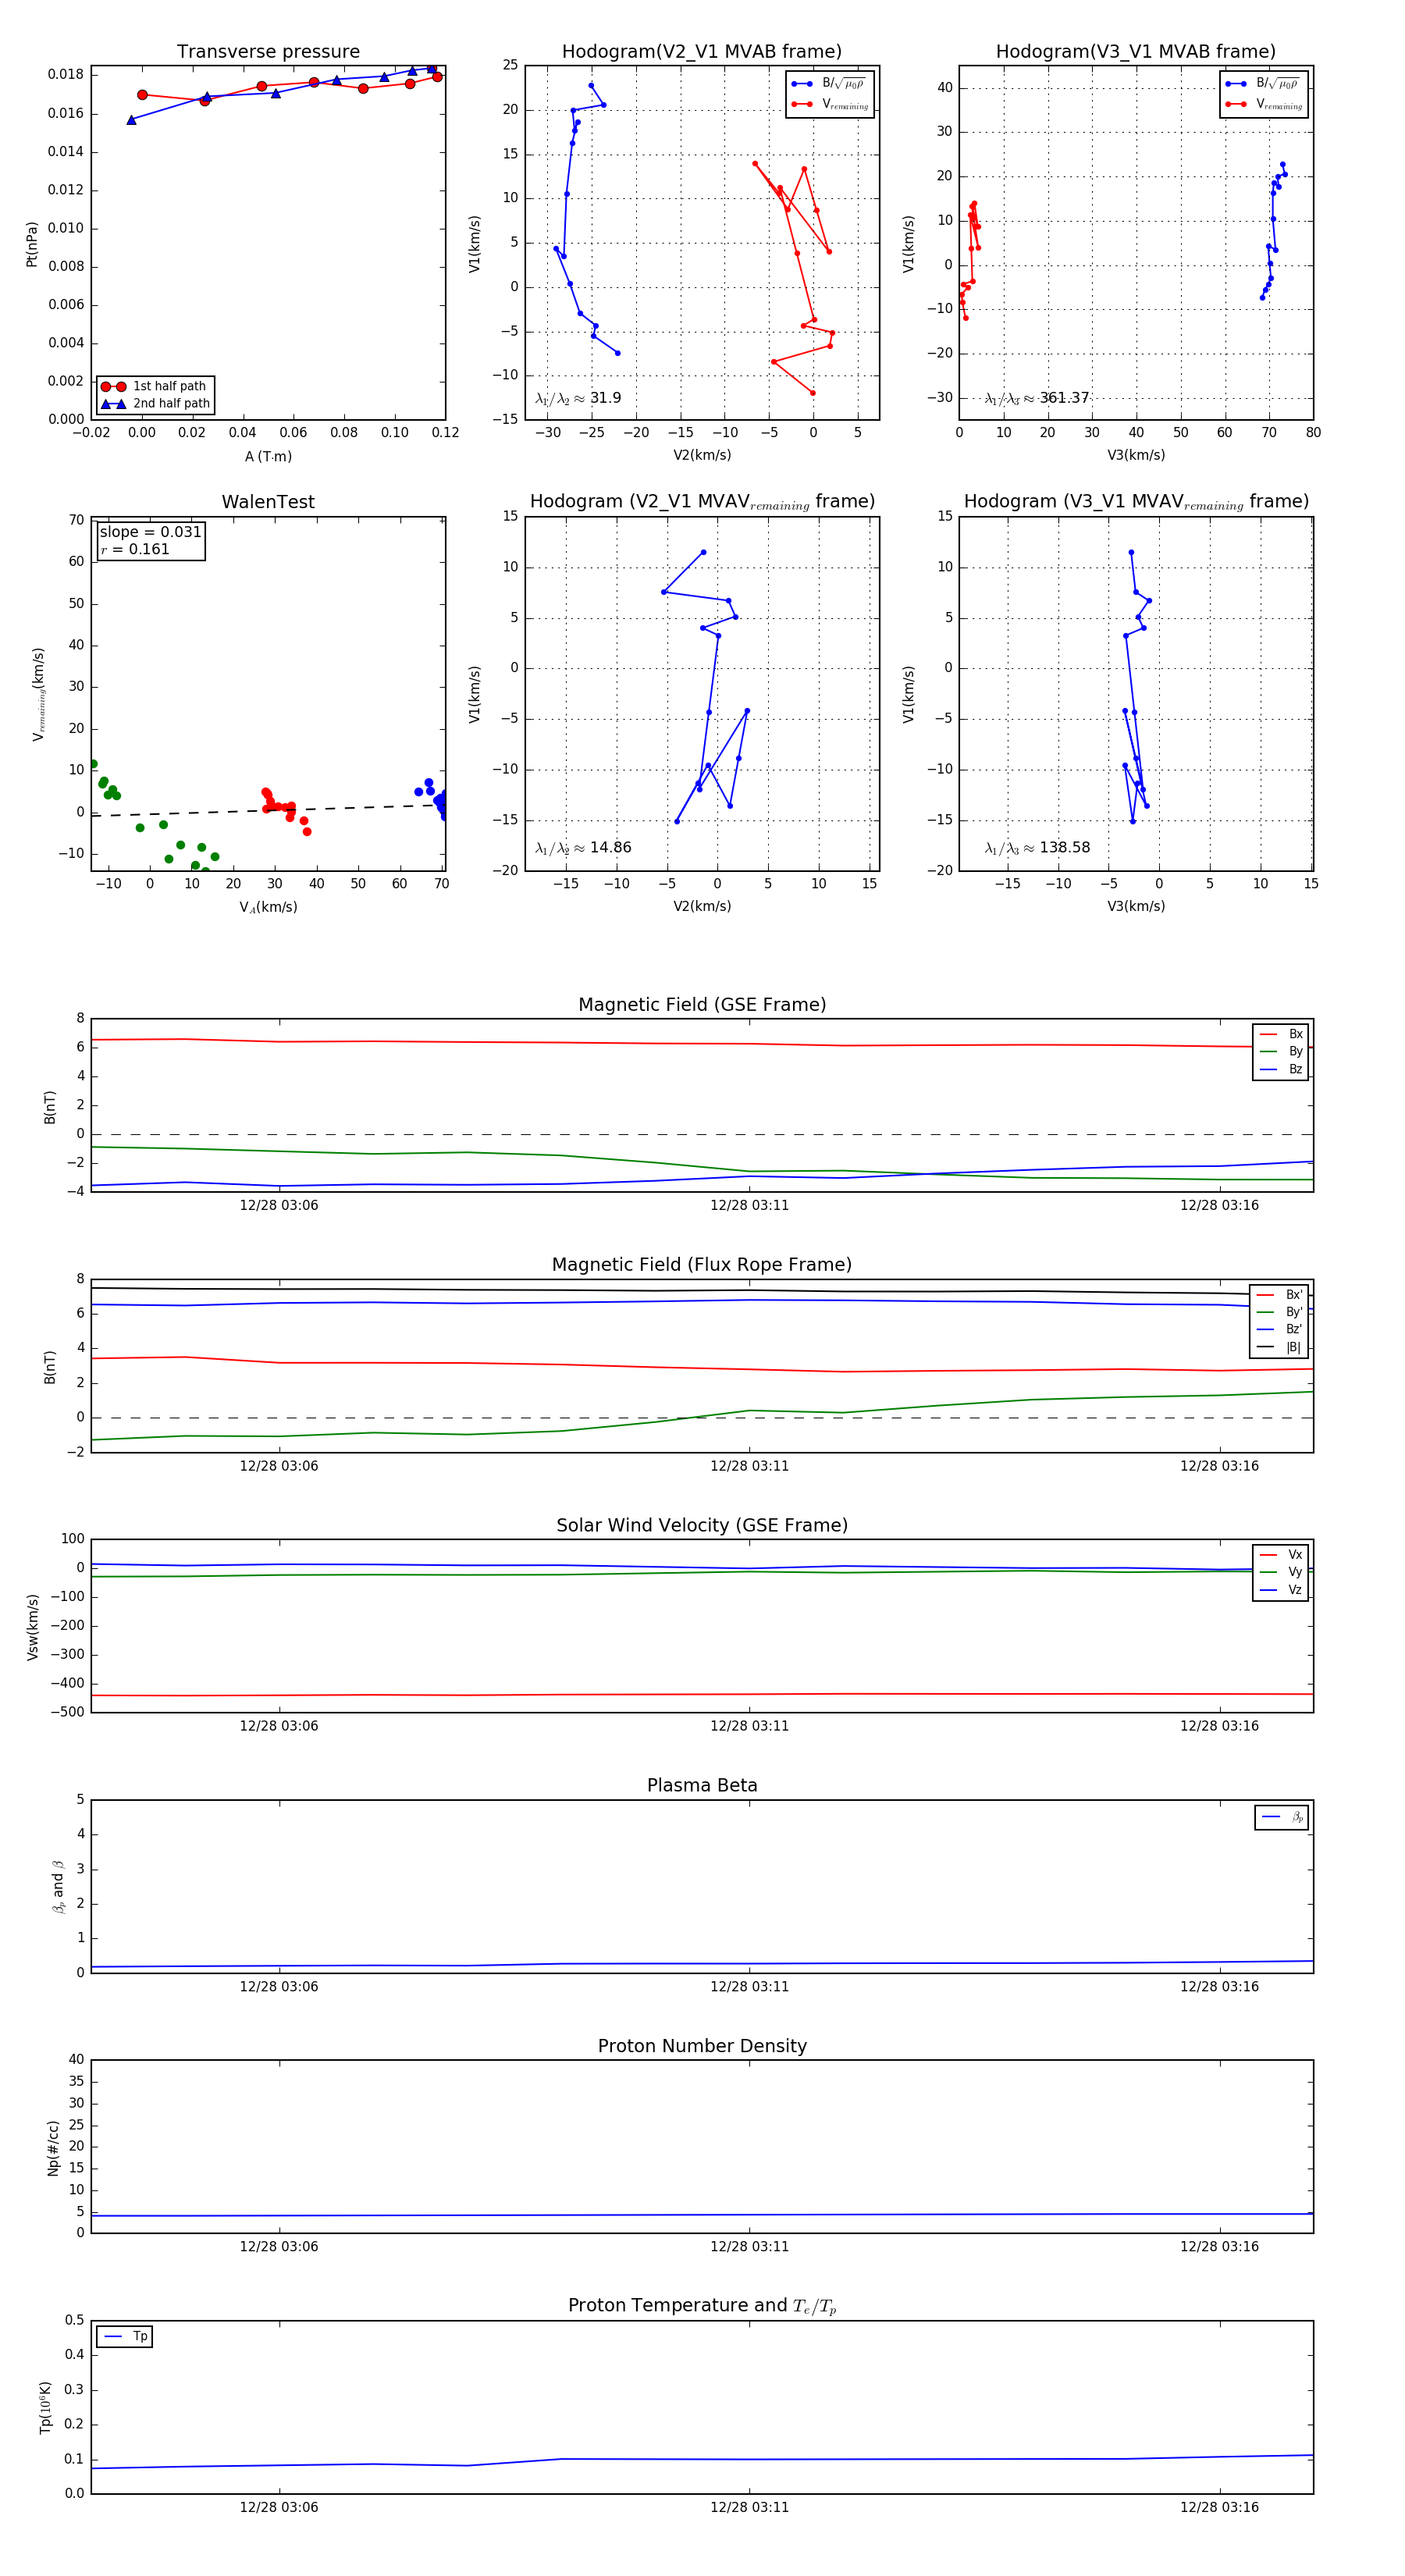Click "Vy" legend entry in Solar Wind plot
1405x2576 pixels.
coord(1281,1572)
